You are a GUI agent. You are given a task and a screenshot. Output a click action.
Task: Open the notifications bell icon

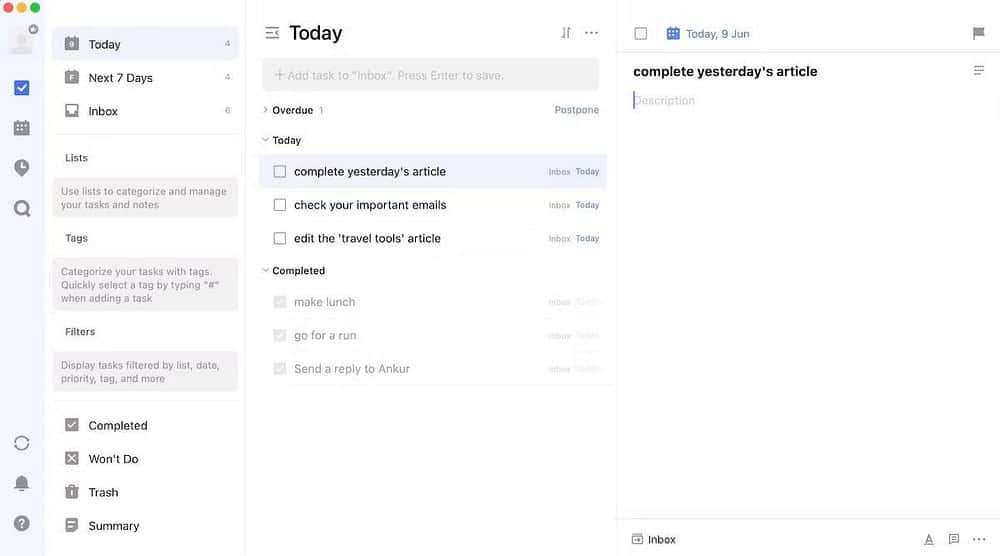click(x=22, y=484)
